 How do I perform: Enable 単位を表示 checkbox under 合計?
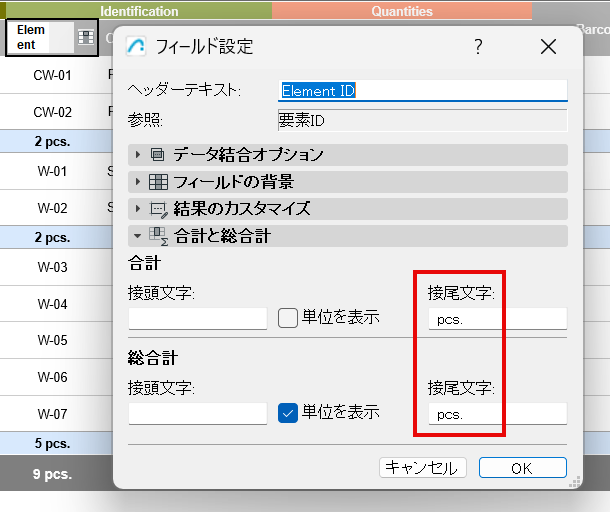288,318
